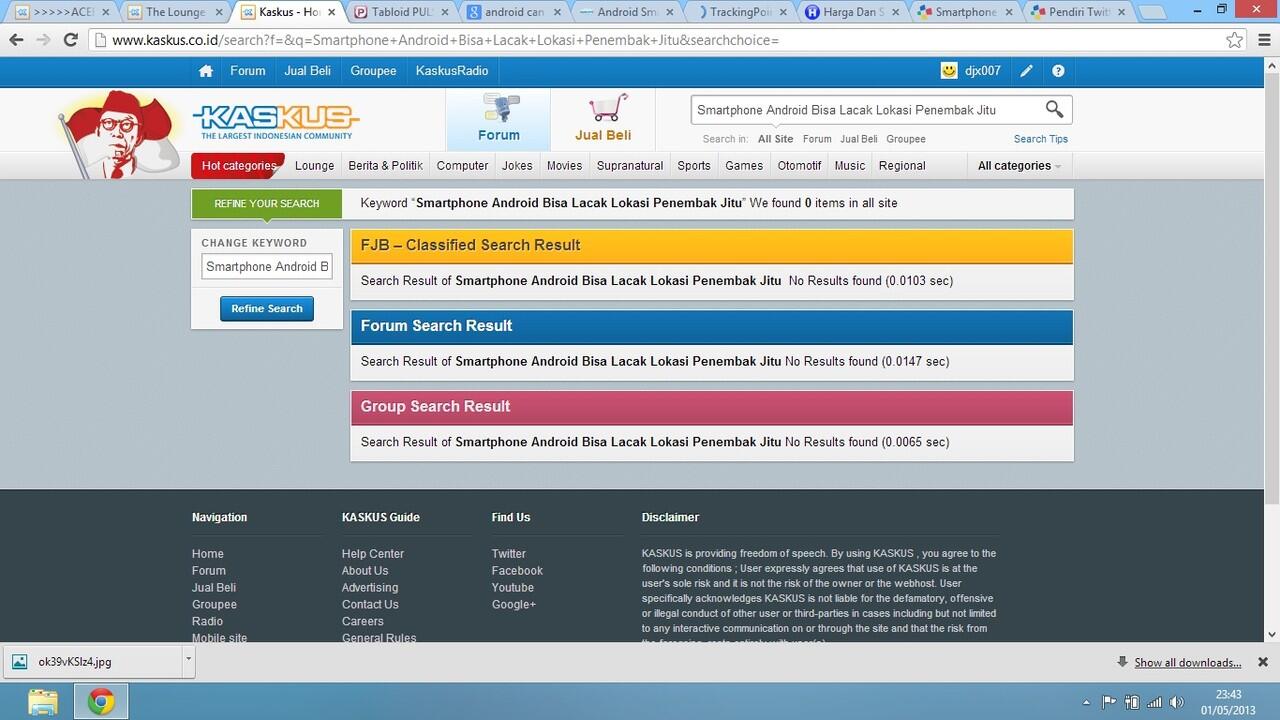The height and width of the screenshot is (720, 1280).
Task: Open Jual Beli in top navigation
Action: pyautogui.click(x=307, y=71)
